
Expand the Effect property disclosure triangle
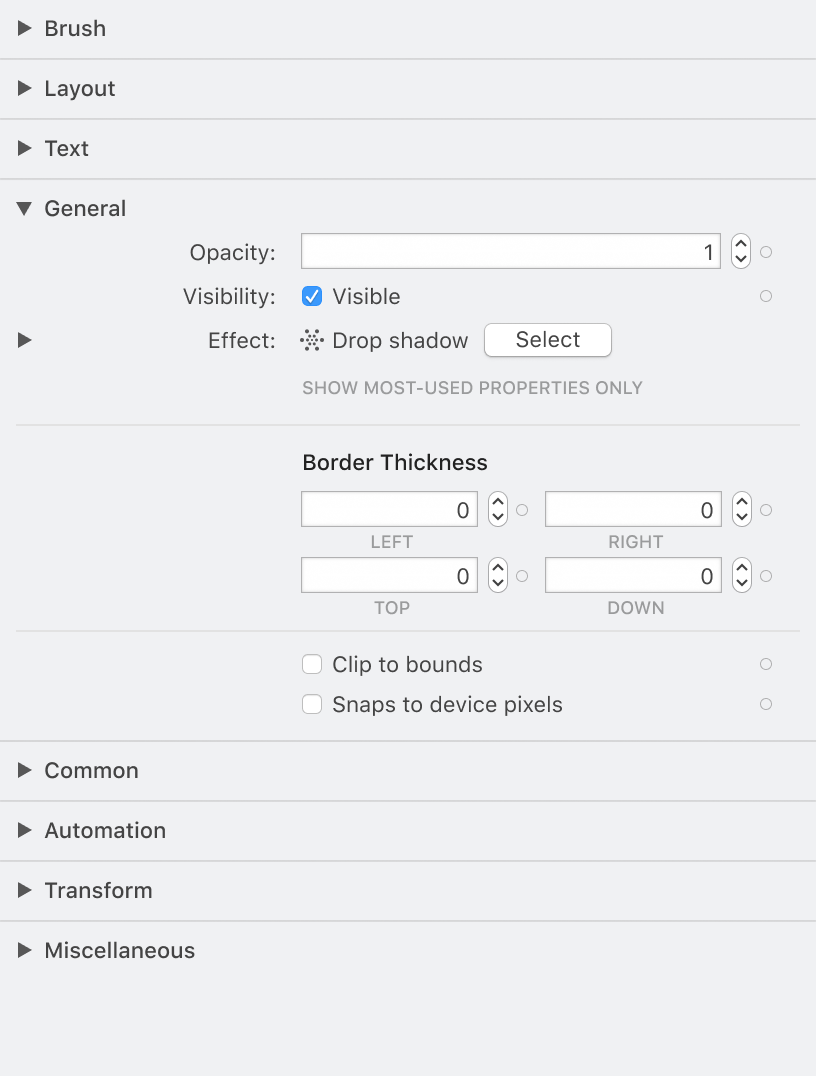pyautogui.click(x=24, y=340)
